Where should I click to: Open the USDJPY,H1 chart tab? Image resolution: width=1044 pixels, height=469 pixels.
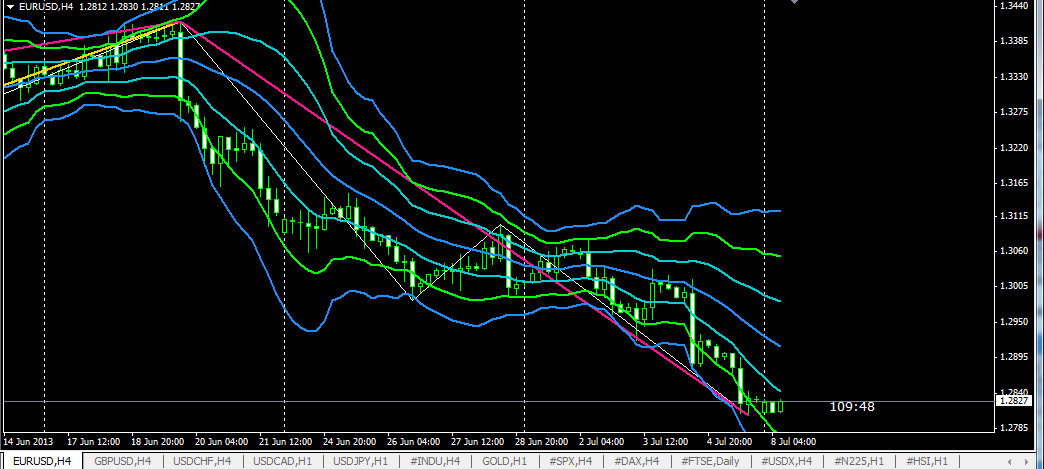(360, 461)
